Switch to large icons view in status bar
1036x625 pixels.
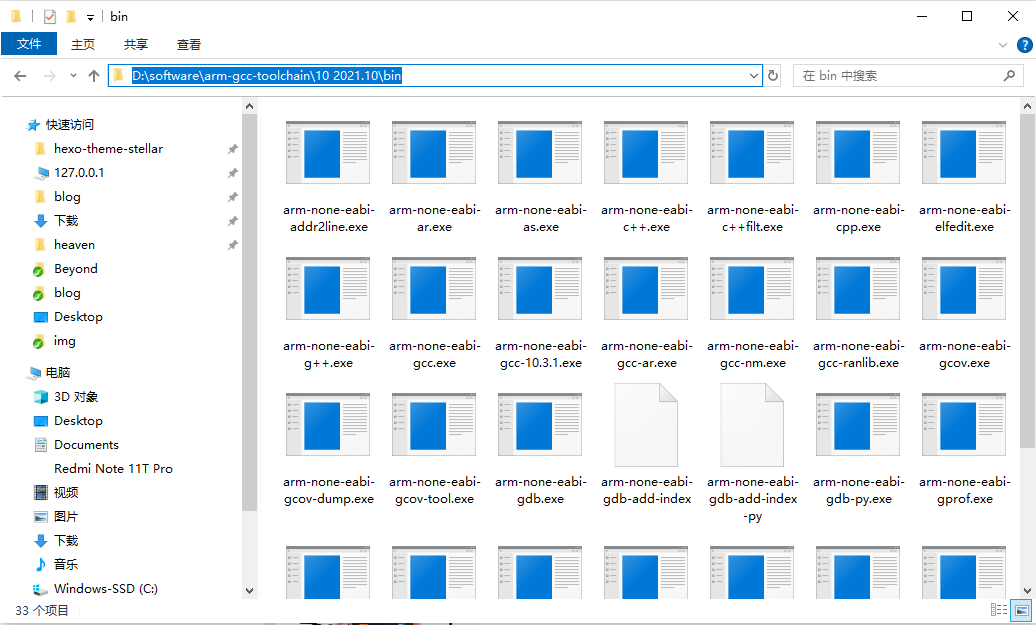pyautogui.click(x=1022, y=610)
